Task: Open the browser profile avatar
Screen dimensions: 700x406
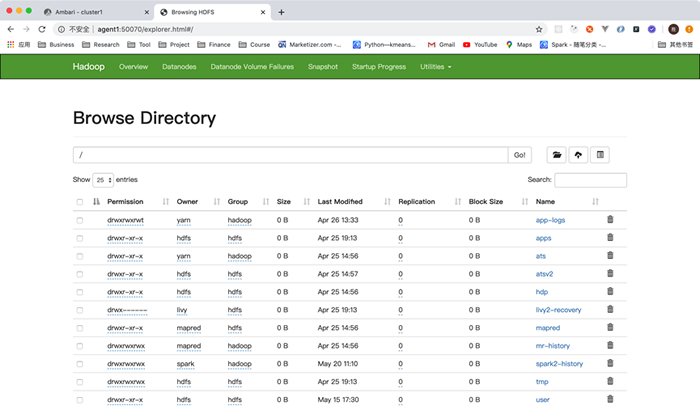Action: (x=673, y=29)
